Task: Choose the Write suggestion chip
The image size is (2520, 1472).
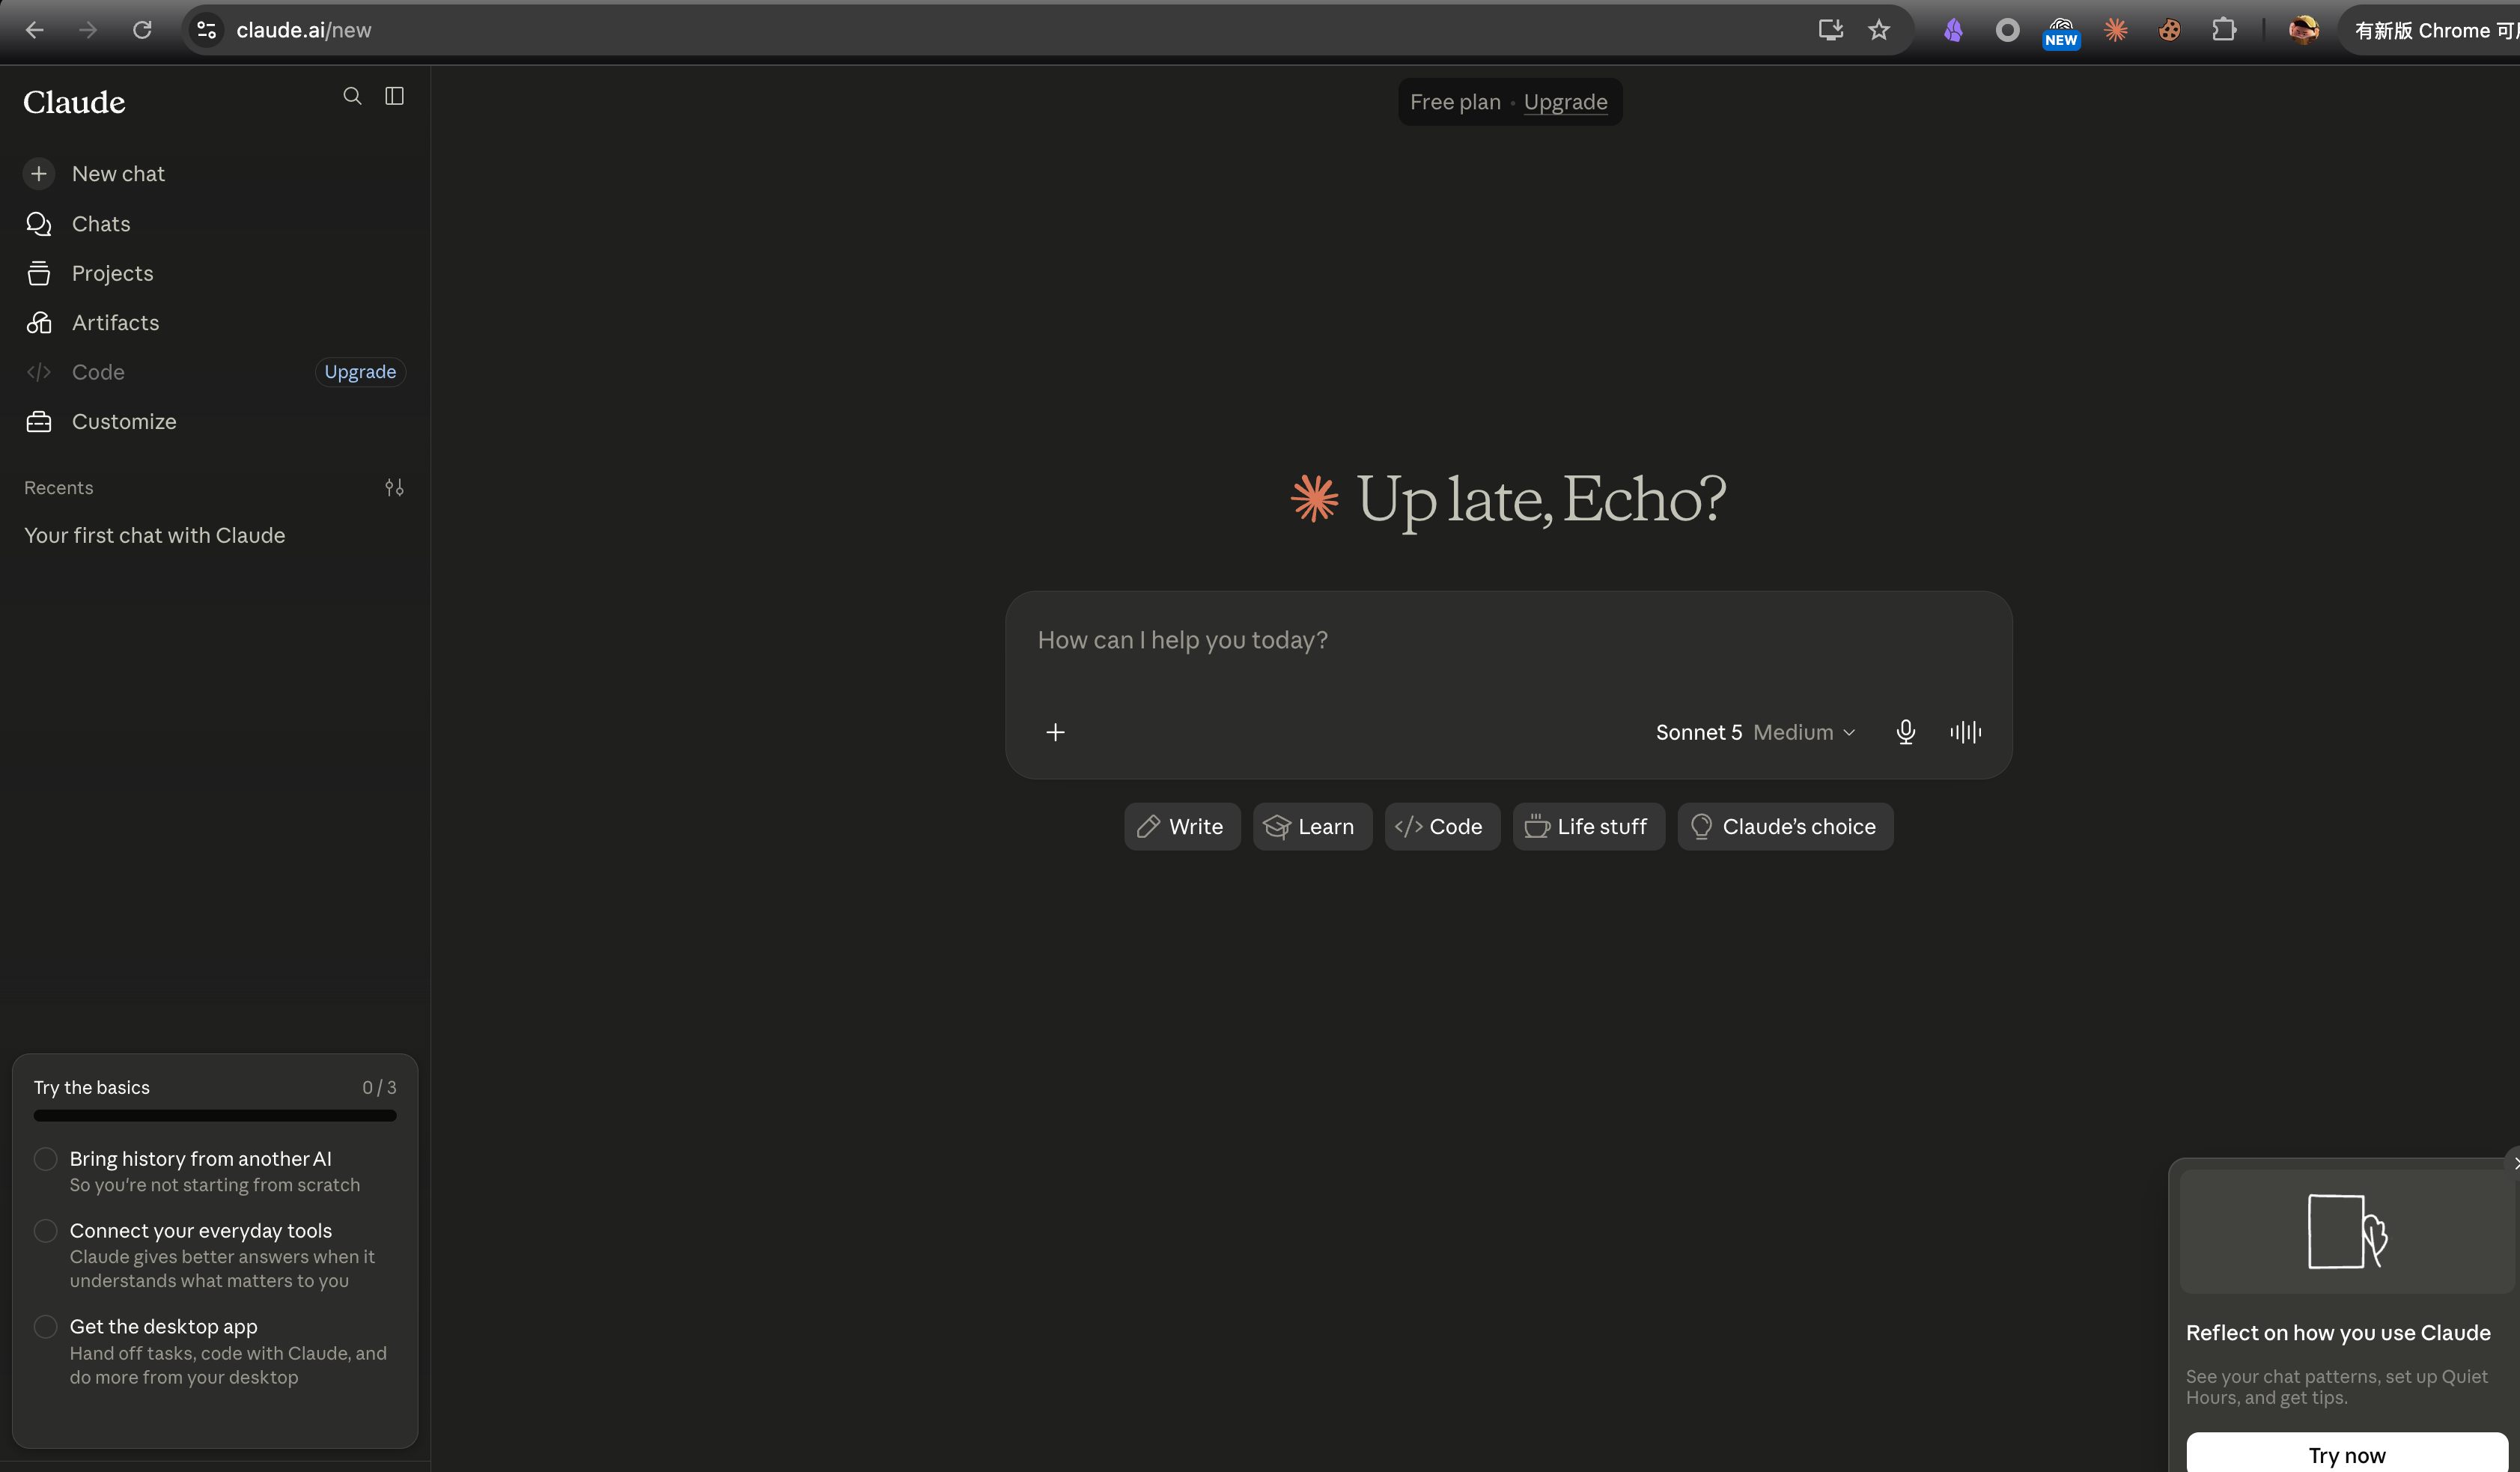Action: (1182, 827)
